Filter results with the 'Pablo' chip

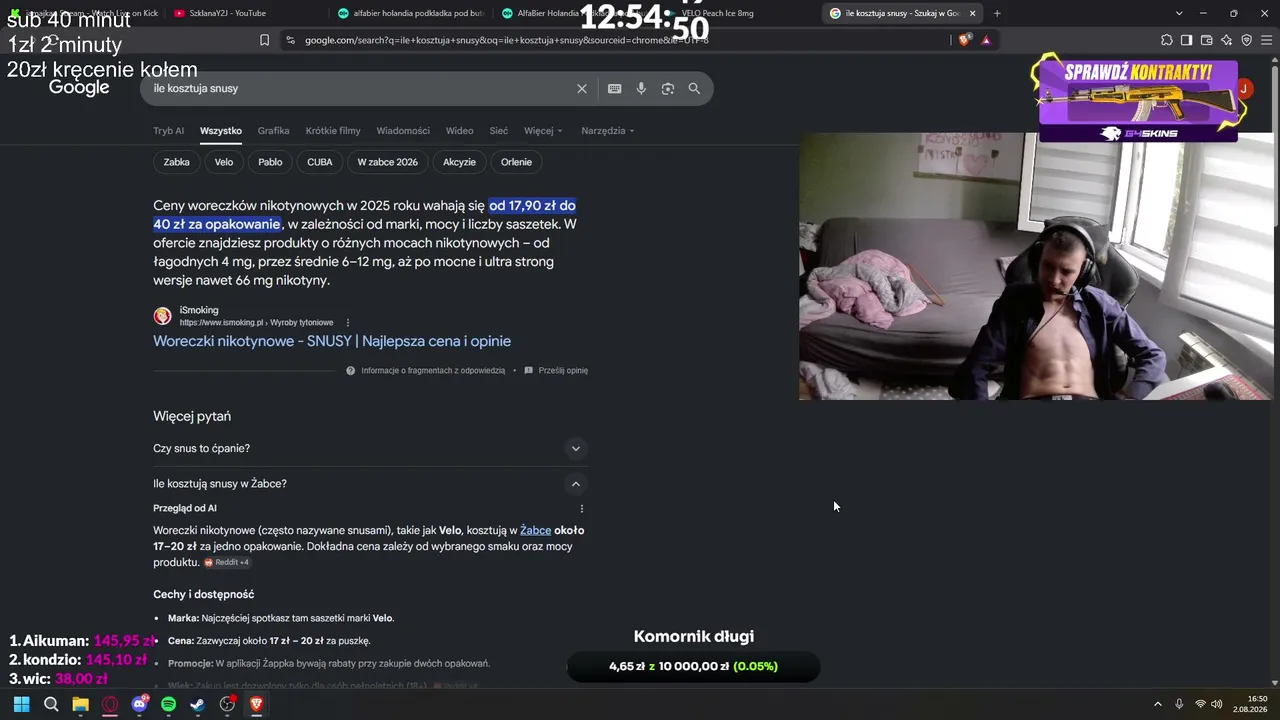point(270,162)
